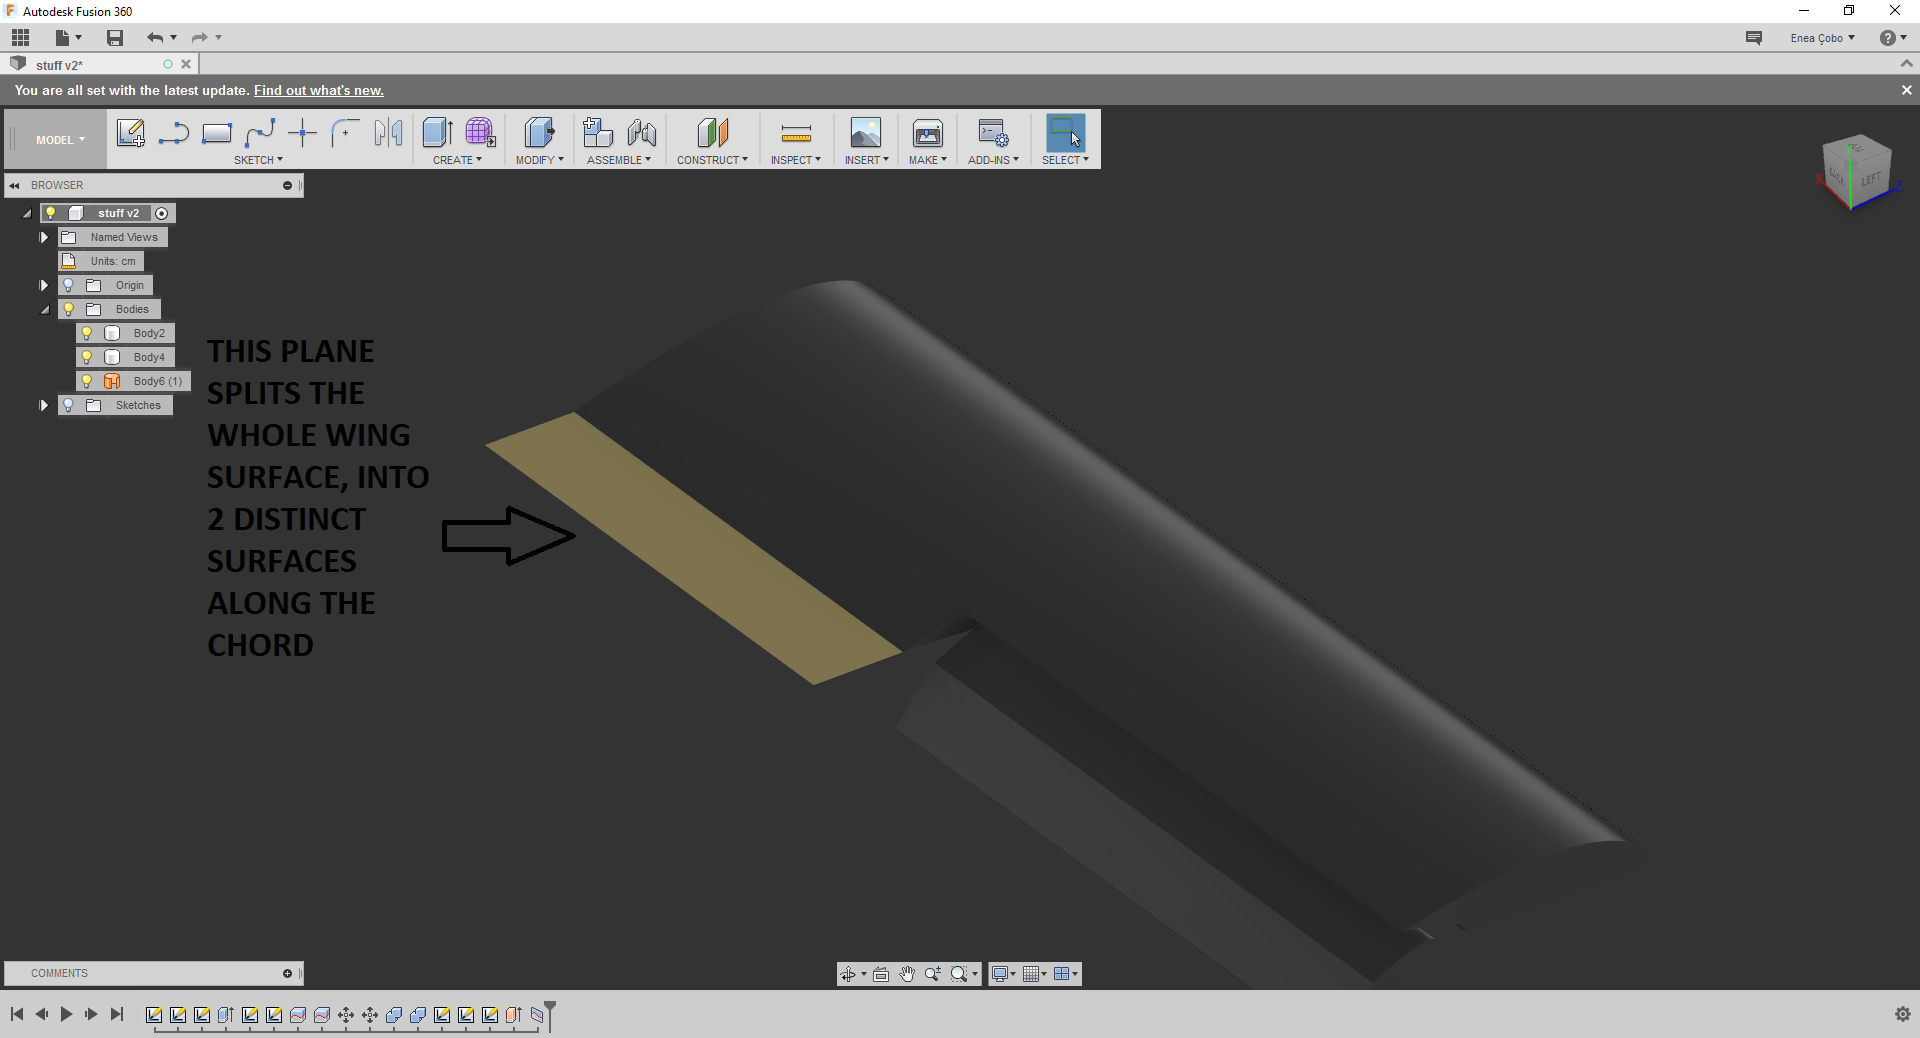Expand the Origin folder node
Screen dimensions: 1920x1038
point(43,285)
